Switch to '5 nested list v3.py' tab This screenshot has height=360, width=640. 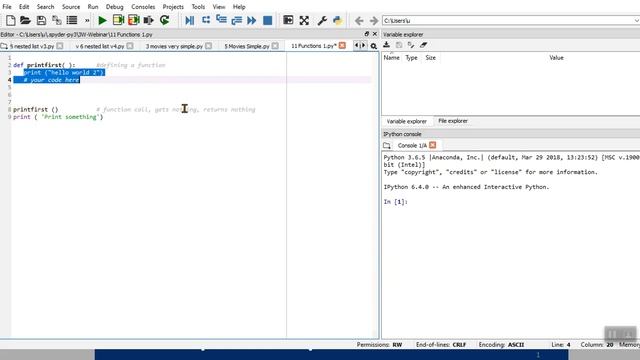32,47
